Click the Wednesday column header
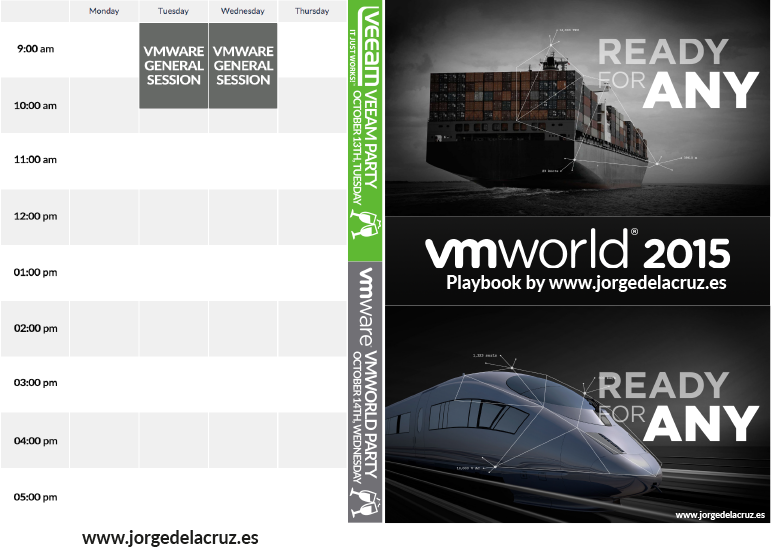The width and height of the screenshot is (778, 554). point(243,11)
